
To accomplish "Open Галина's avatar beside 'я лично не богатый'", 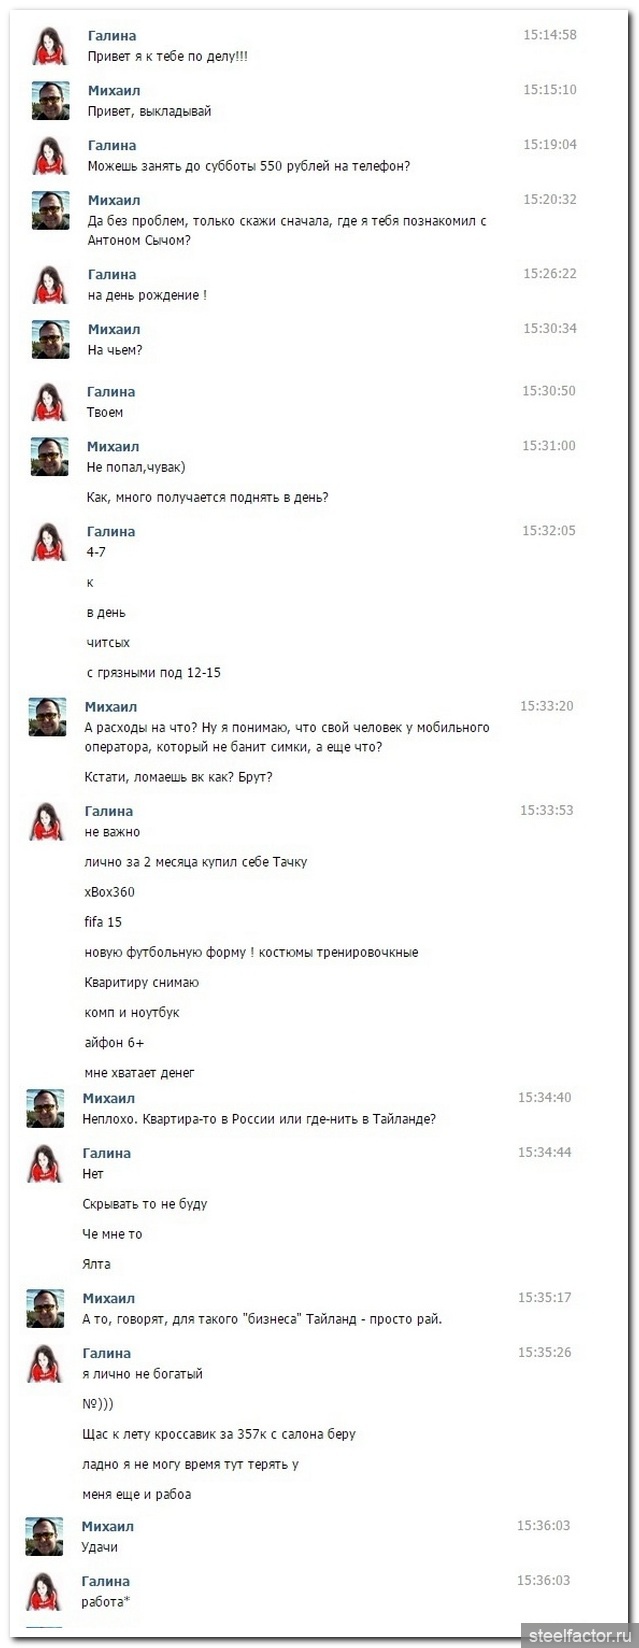I will (x=45, y=1364).
